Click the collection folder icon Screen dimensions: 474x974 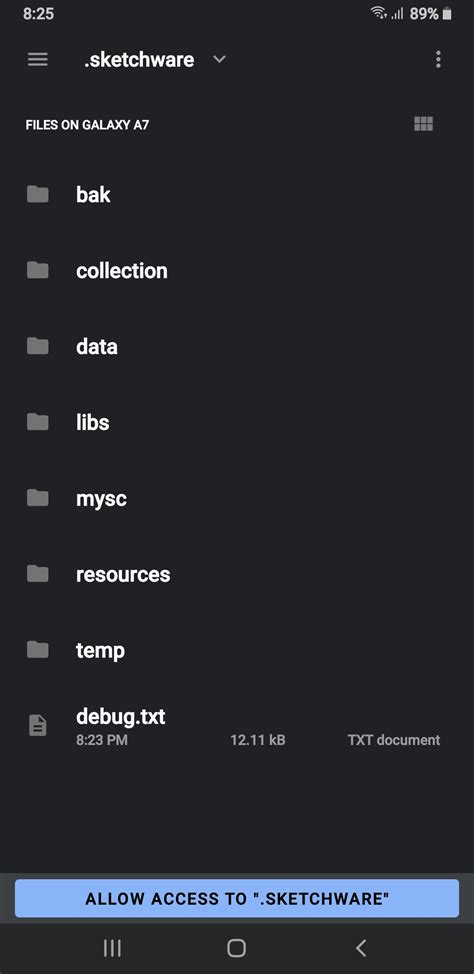(37, 270)
